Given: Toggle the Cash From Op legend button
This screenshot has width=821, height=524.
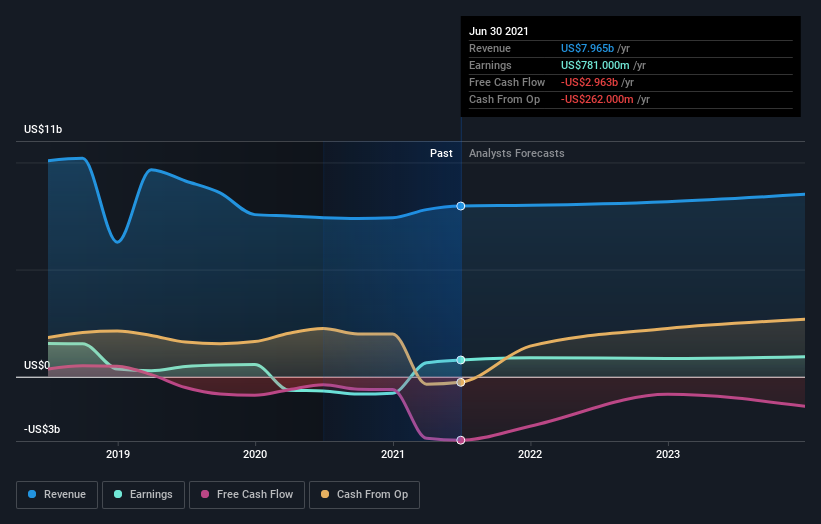Looking at the screenshot, I should 364,495.
